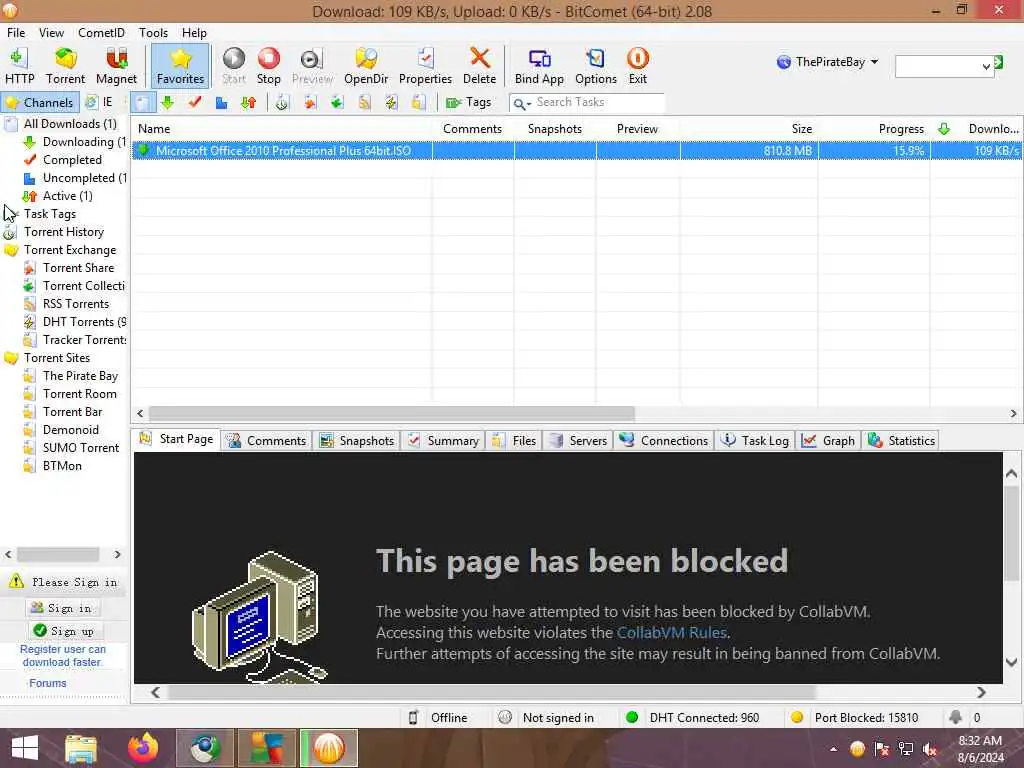1024x768 pixels.
Task: Open the HTTP download toolbar button
Action: click(20, 66)
